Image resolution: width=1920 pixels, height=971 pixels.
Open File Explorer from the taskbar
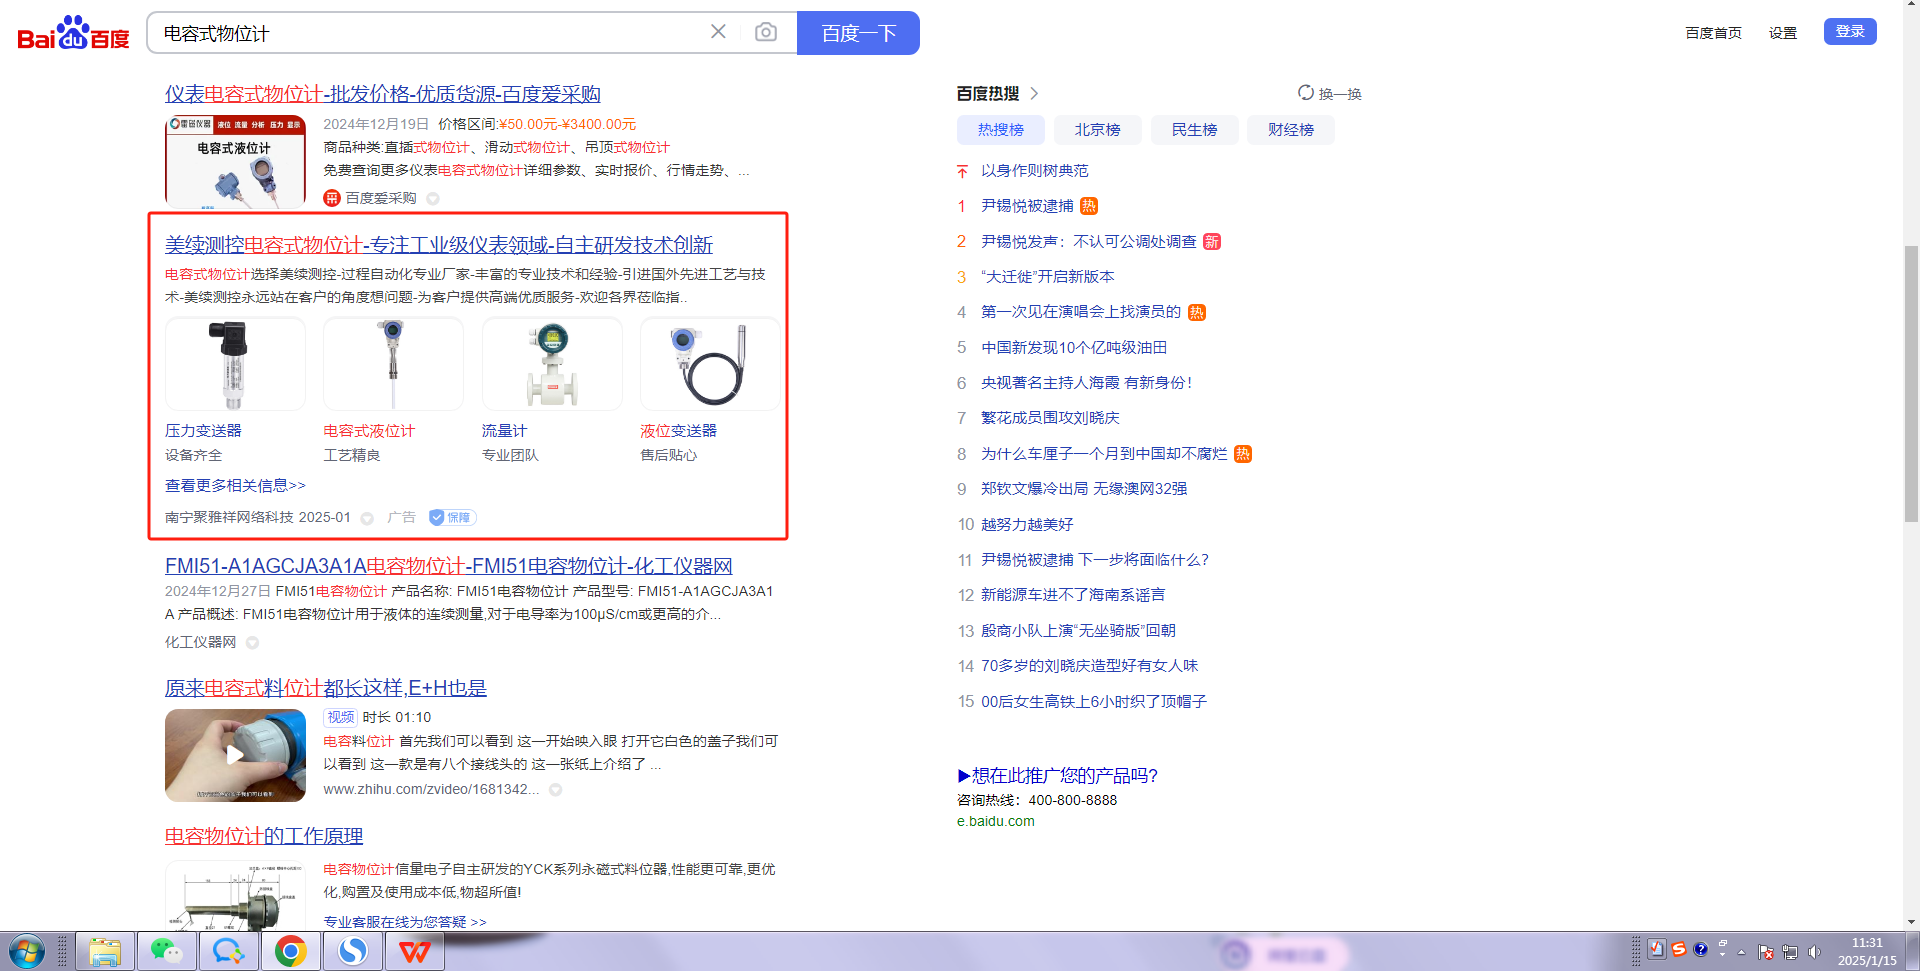105,951
